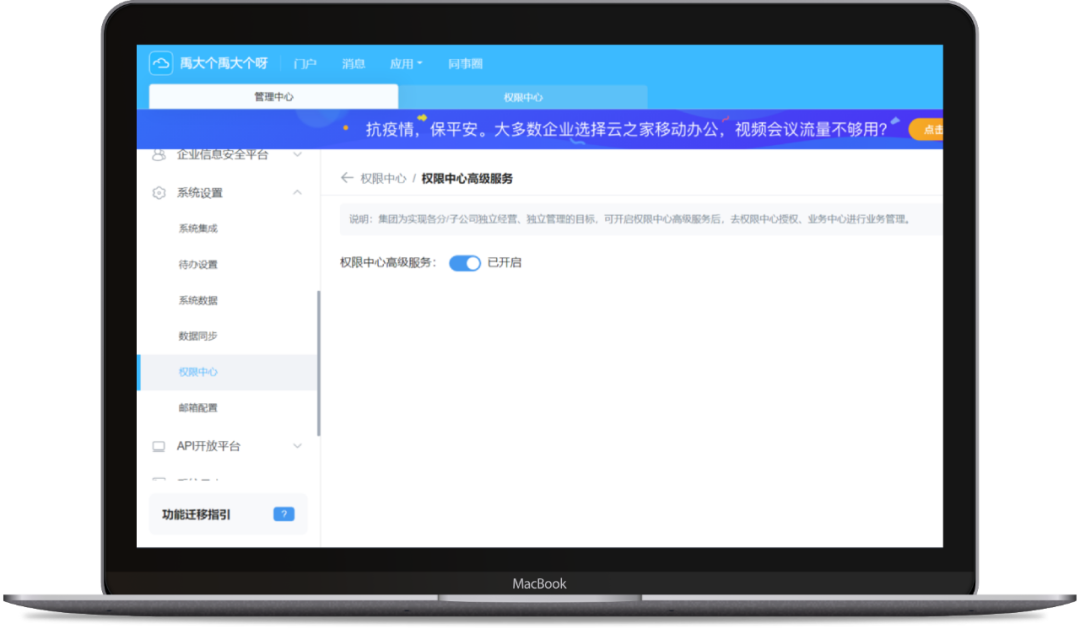Click the 权限中心 breadcrumb link
Image resolution: width=1080 pixels, height=629 pixels.
click(x=383, y=178)
